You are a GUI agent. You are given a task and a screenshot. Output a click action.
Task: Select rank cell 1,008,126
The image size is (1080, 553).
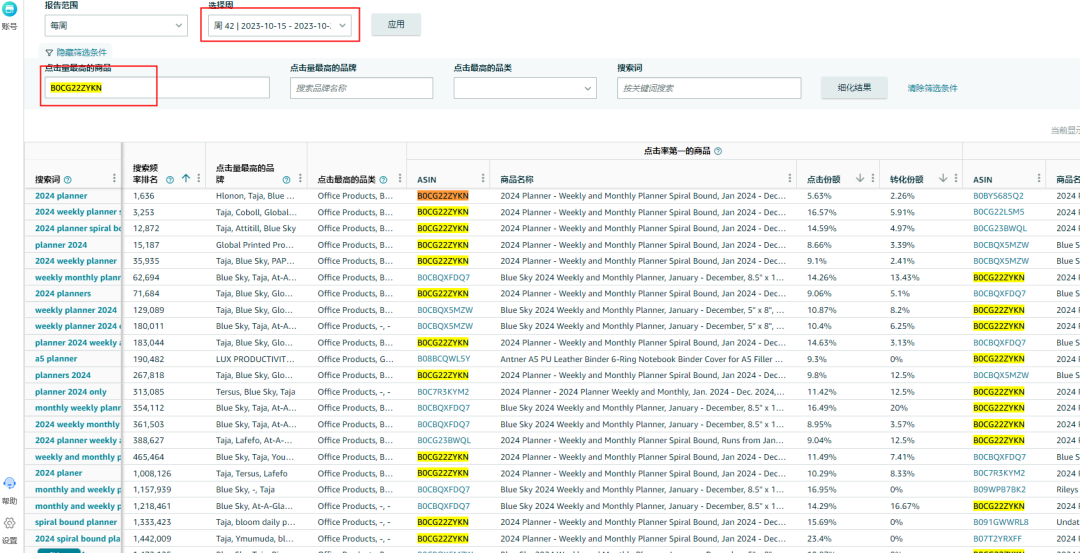click(x=152, y=473)
